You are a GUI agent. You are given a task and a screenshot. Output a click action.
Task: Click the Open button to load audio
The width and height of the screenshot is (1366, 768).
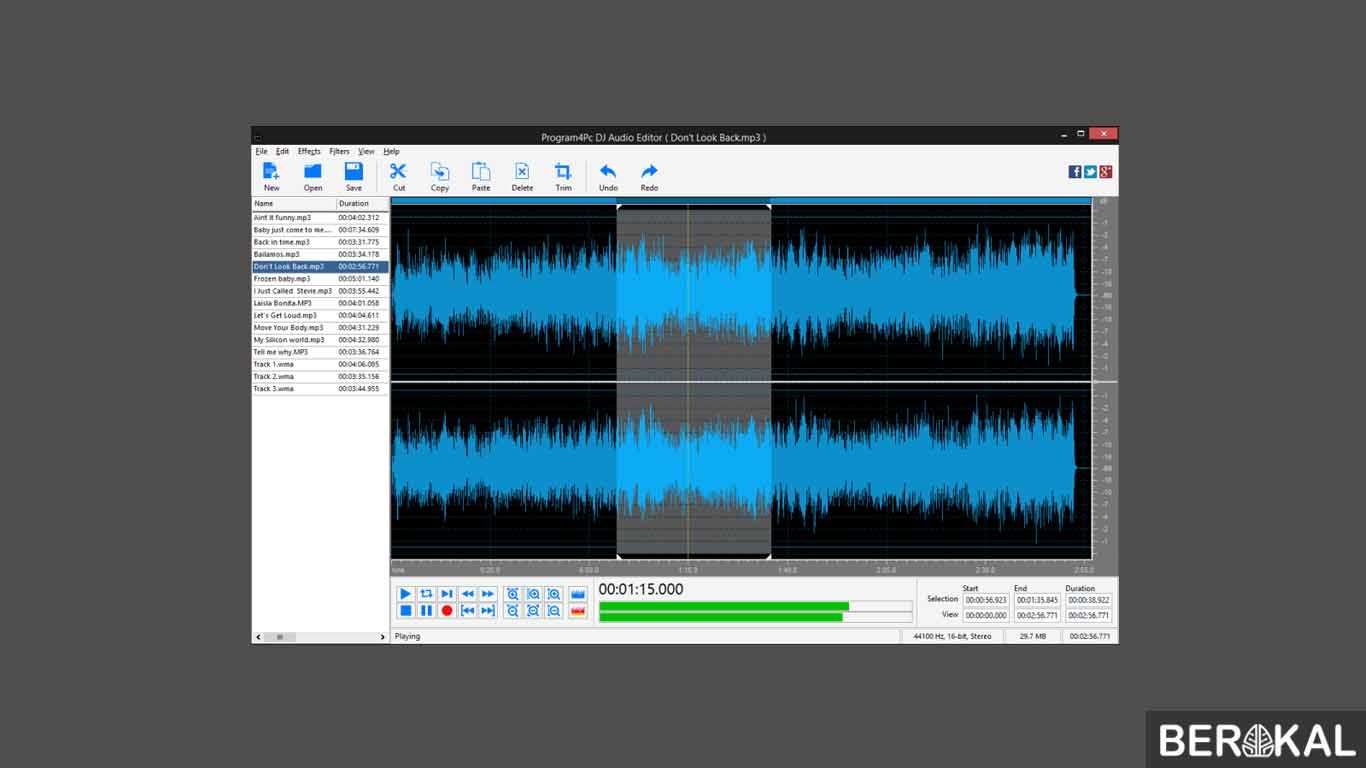click(x=312, y=175)
